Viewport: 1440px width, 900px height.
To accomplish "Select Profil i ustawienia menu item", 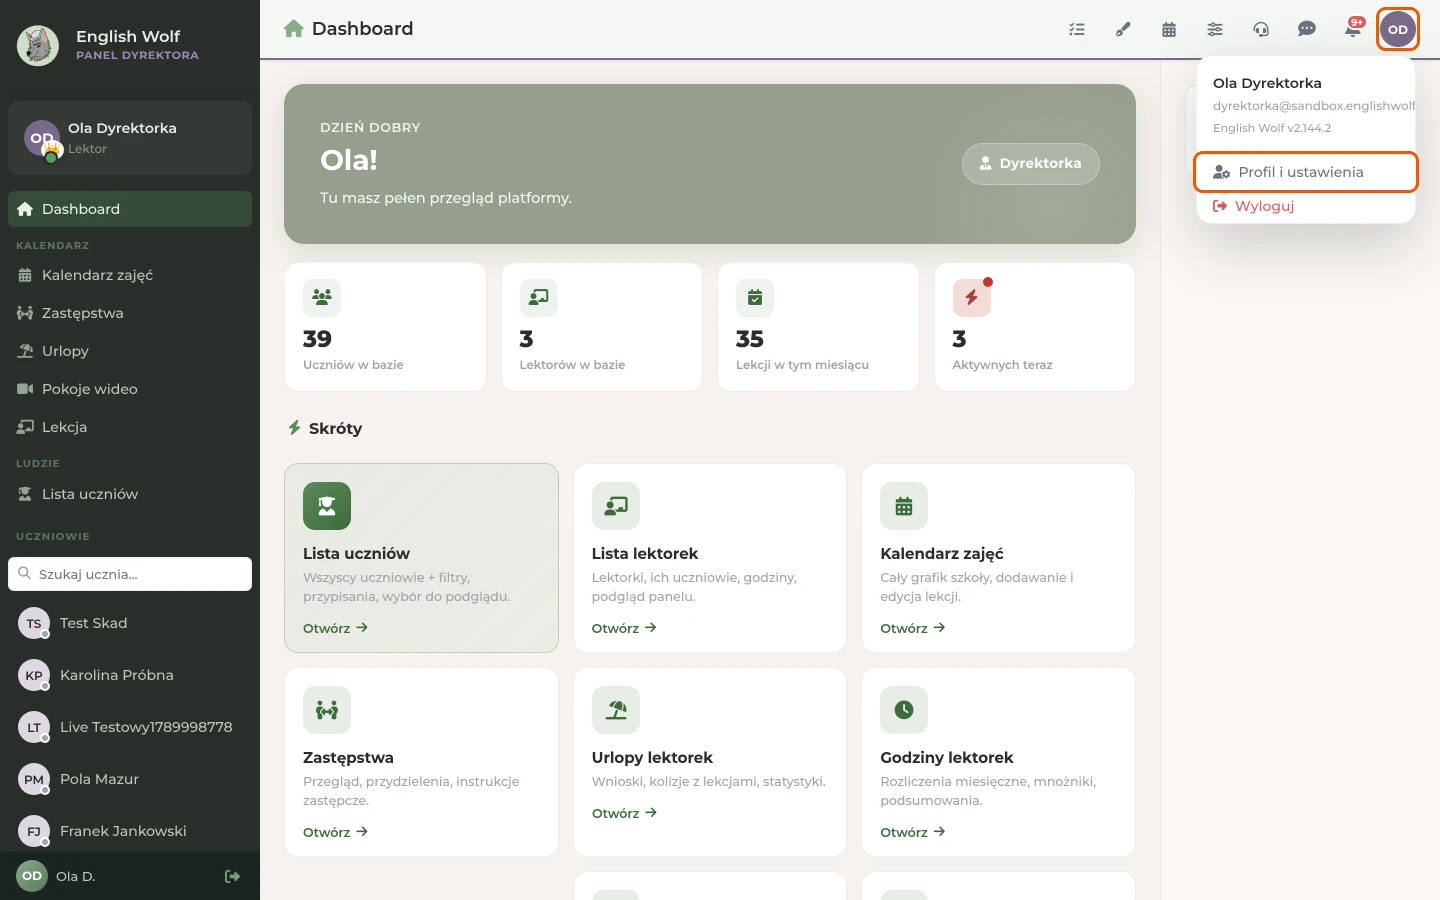I will [1306, 172].
